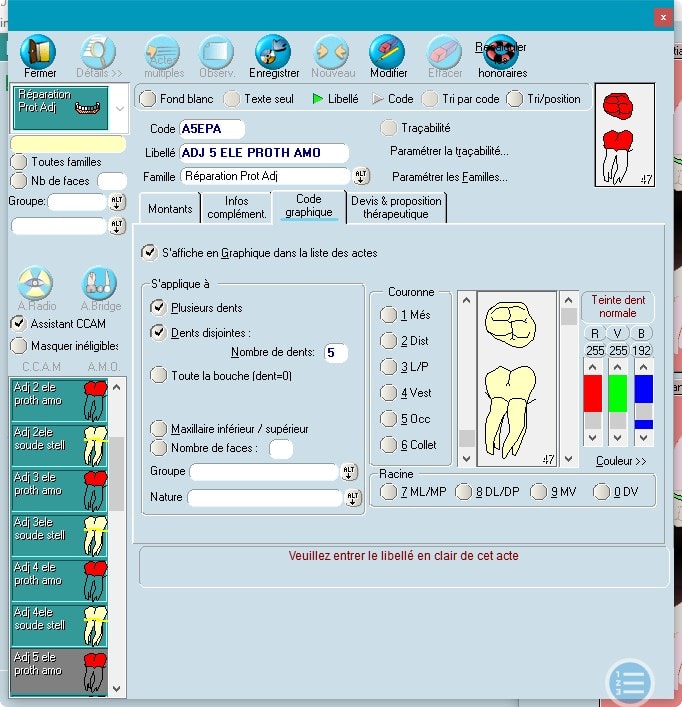Click the Nombre de dents input field
The height and width of the screenshot is (707, 682).
click(336, 352)
